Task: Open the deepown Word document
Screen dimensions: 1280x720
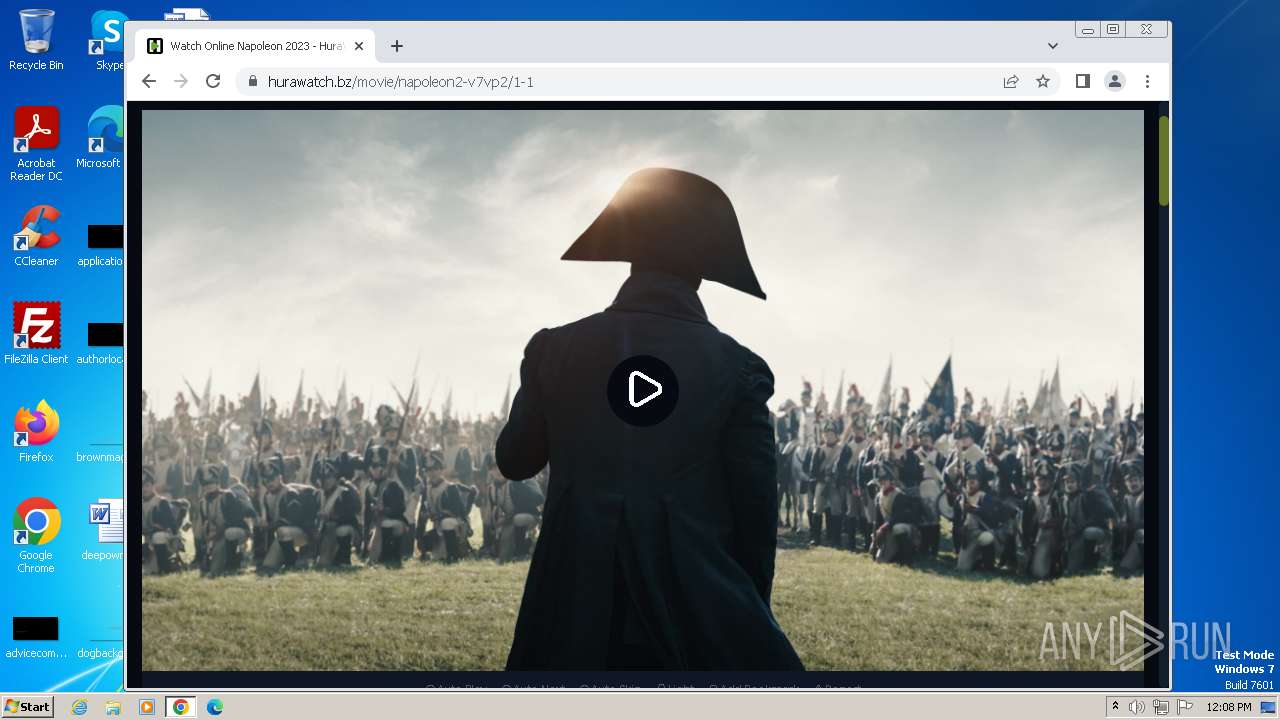Action: 102,530
